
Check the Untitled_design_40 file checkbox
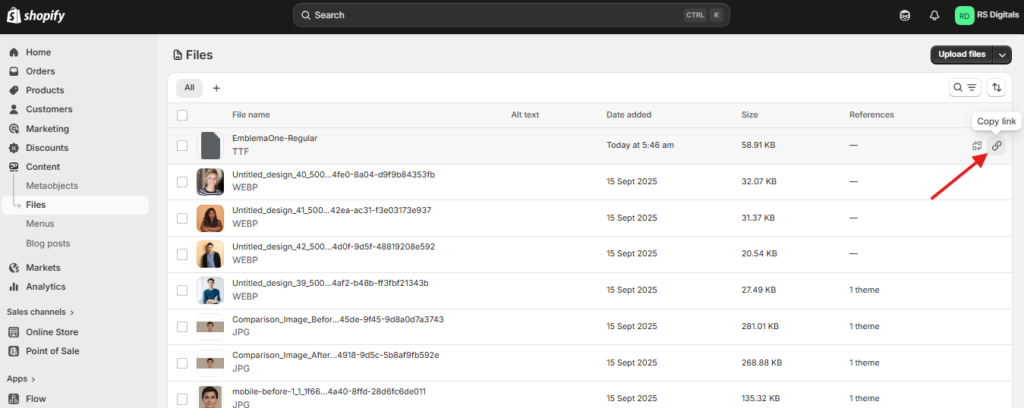(x=182, y=182)
